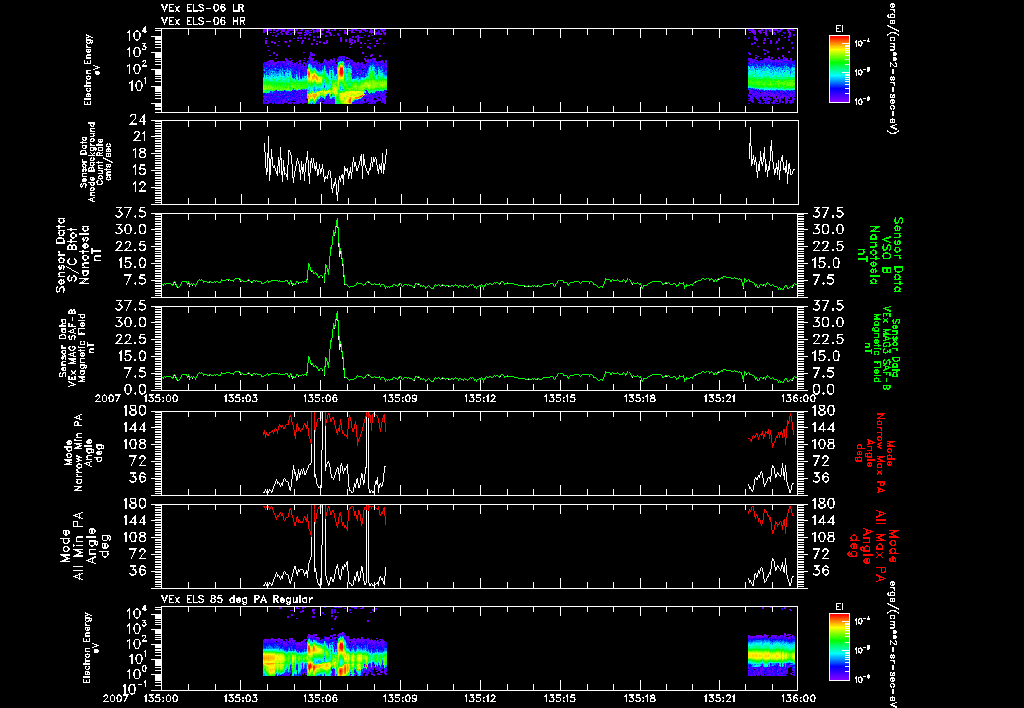Viewport: 1024px width, 708px height.
Task: Select the green 'VSO B Nanotesla' axis label
Action: point(880,255)
